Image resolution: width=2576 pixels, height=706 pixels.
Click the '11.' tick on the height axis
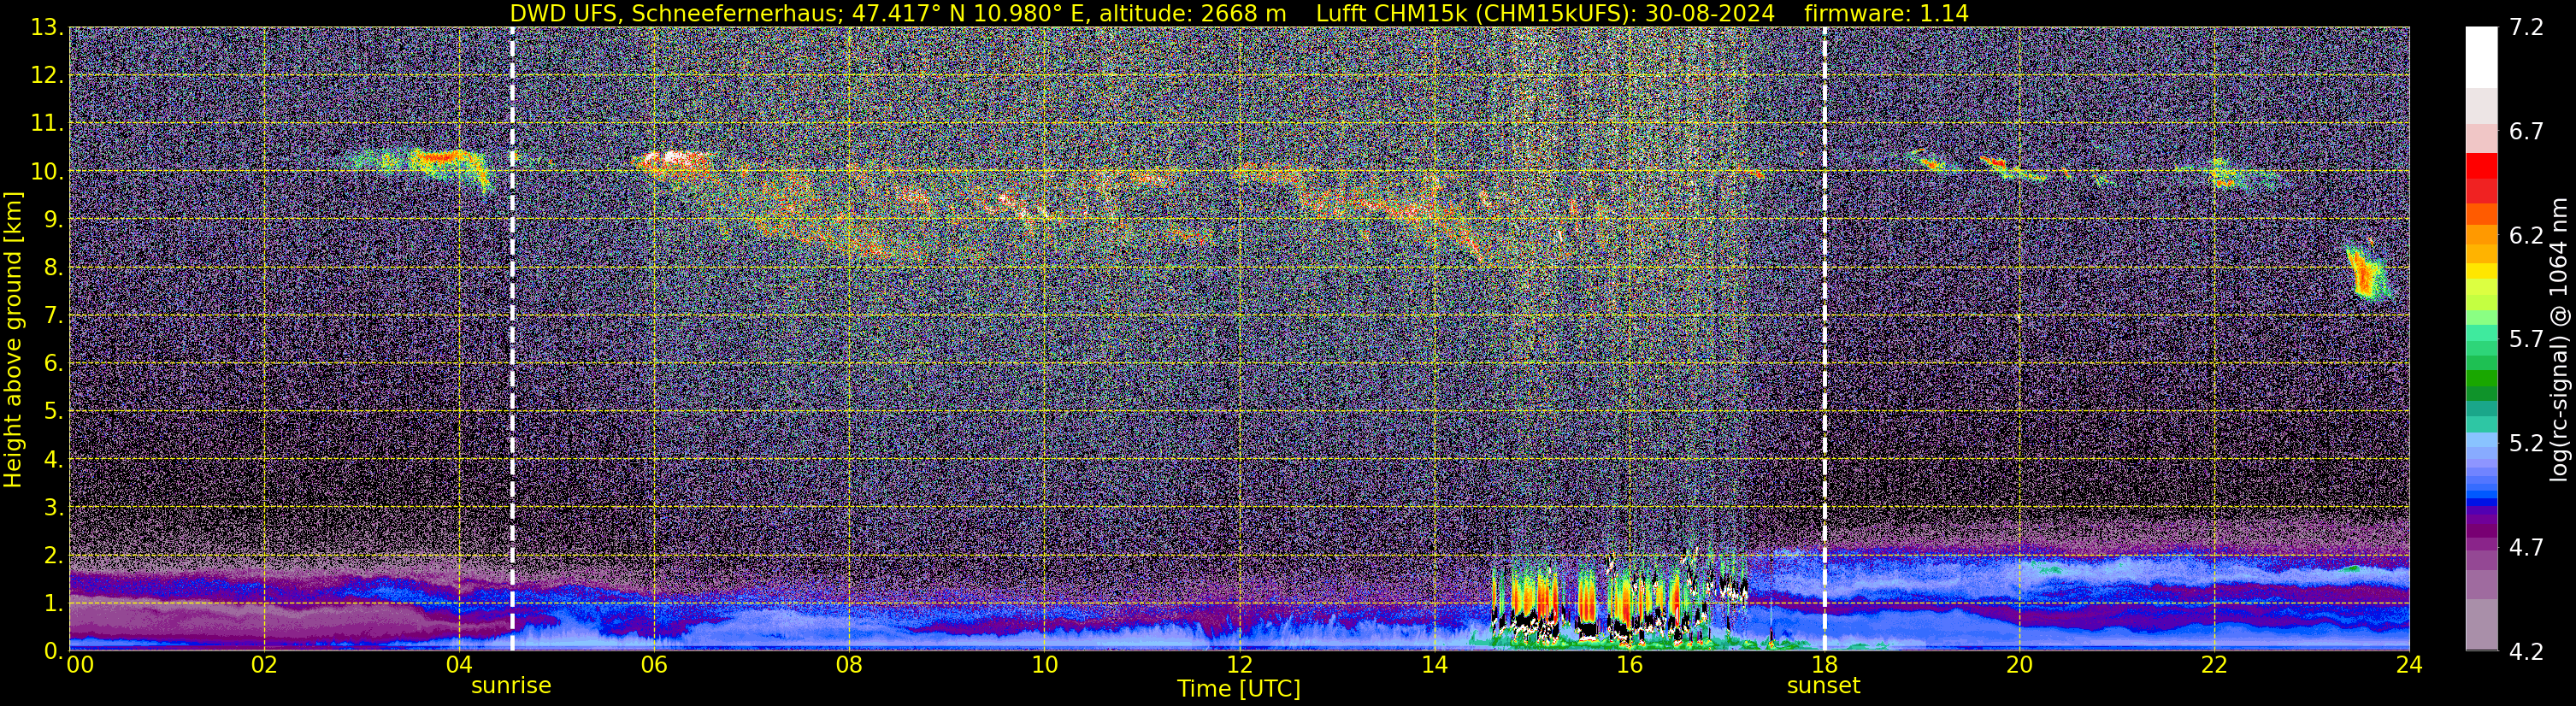coord(46,124)
